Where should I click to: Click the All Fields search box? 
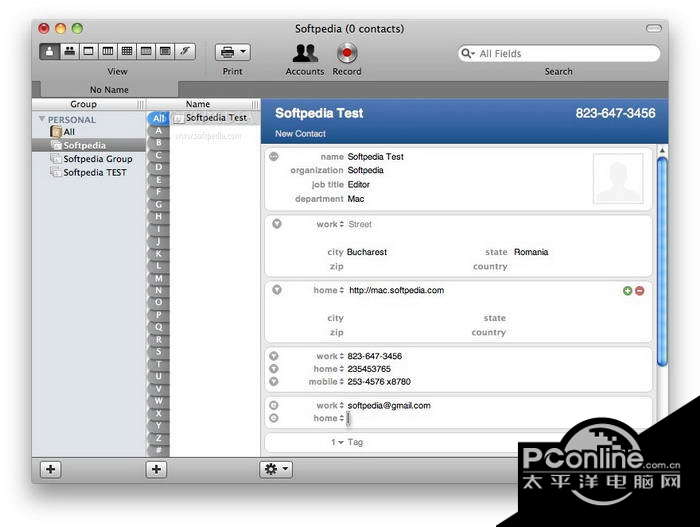click(x=559, y=54)
